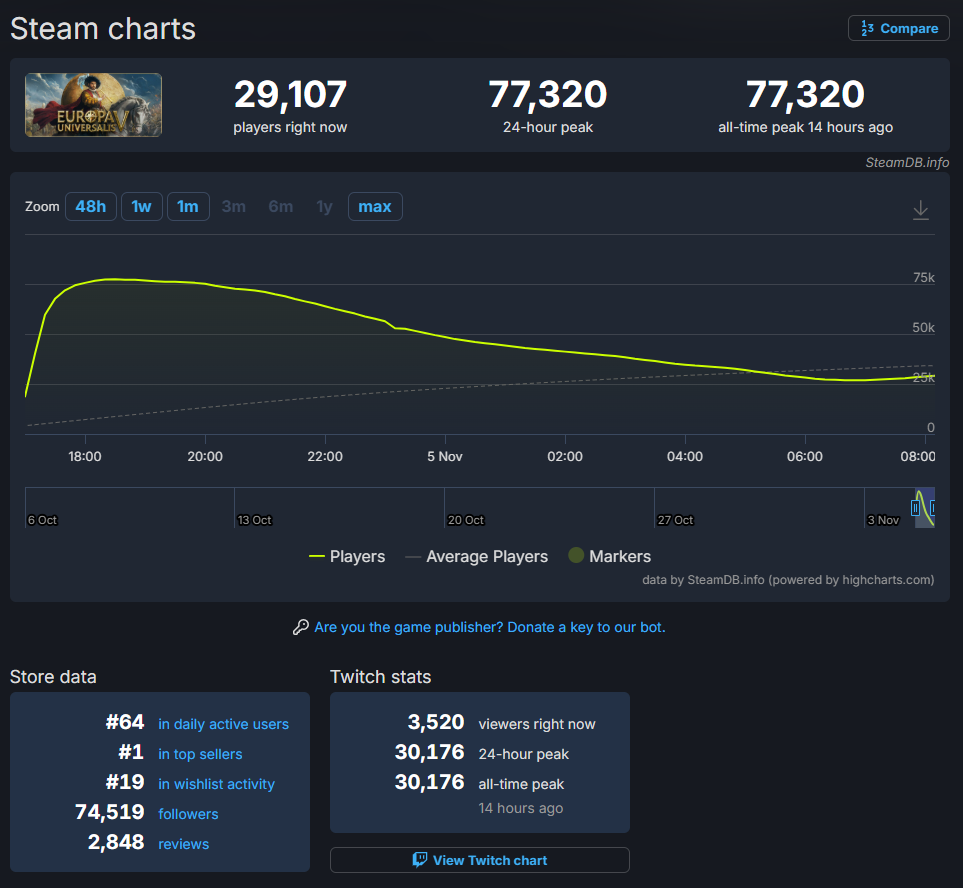Screen dimensions: 963x888
Task: Click the left navigator range handle
Action: pos(915,508)
